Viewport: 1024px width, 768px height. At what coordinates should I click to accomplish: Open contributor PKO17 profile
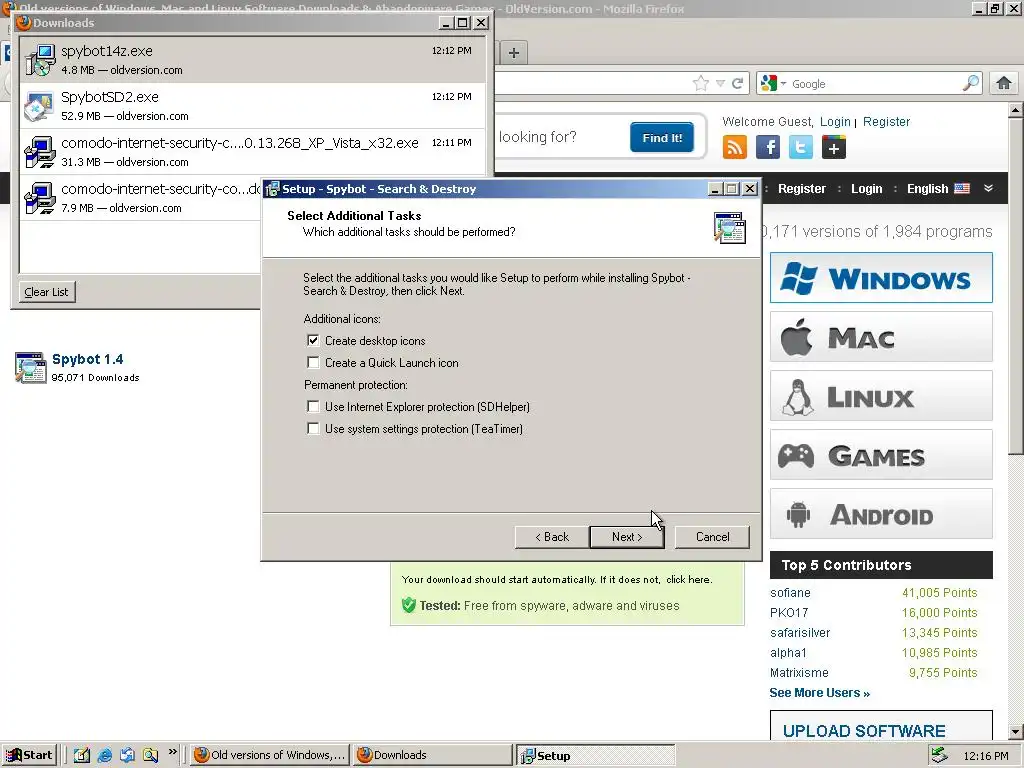click(x=789, y=613)
